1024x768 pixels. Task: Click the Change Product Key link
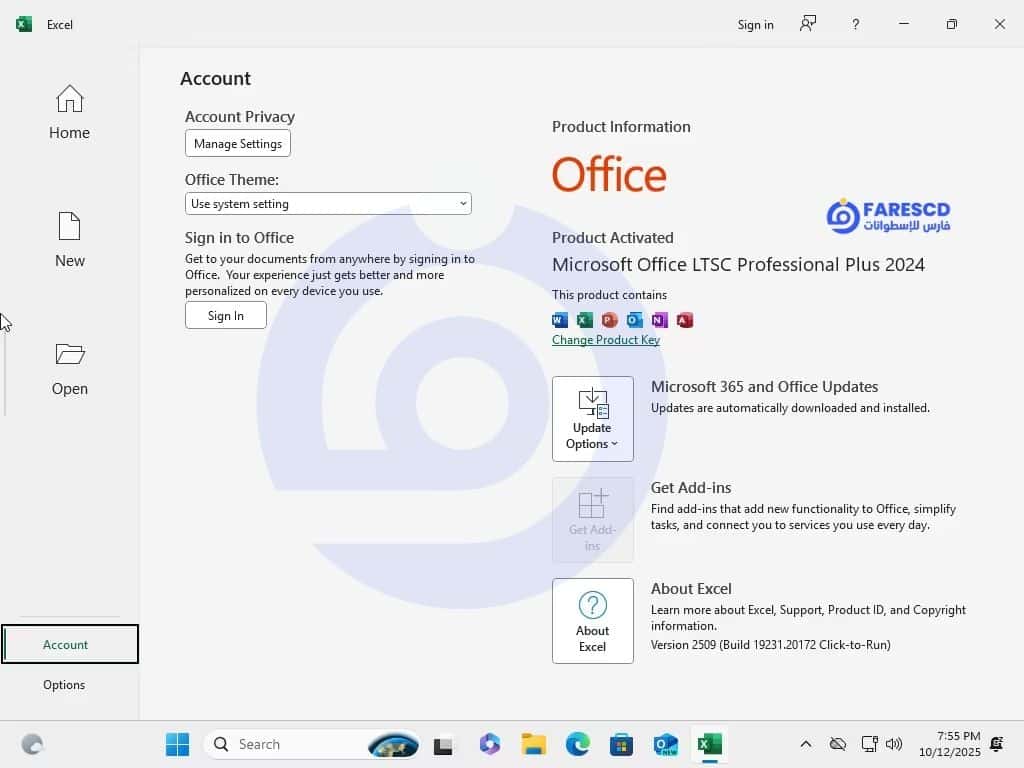pos(605,340)
